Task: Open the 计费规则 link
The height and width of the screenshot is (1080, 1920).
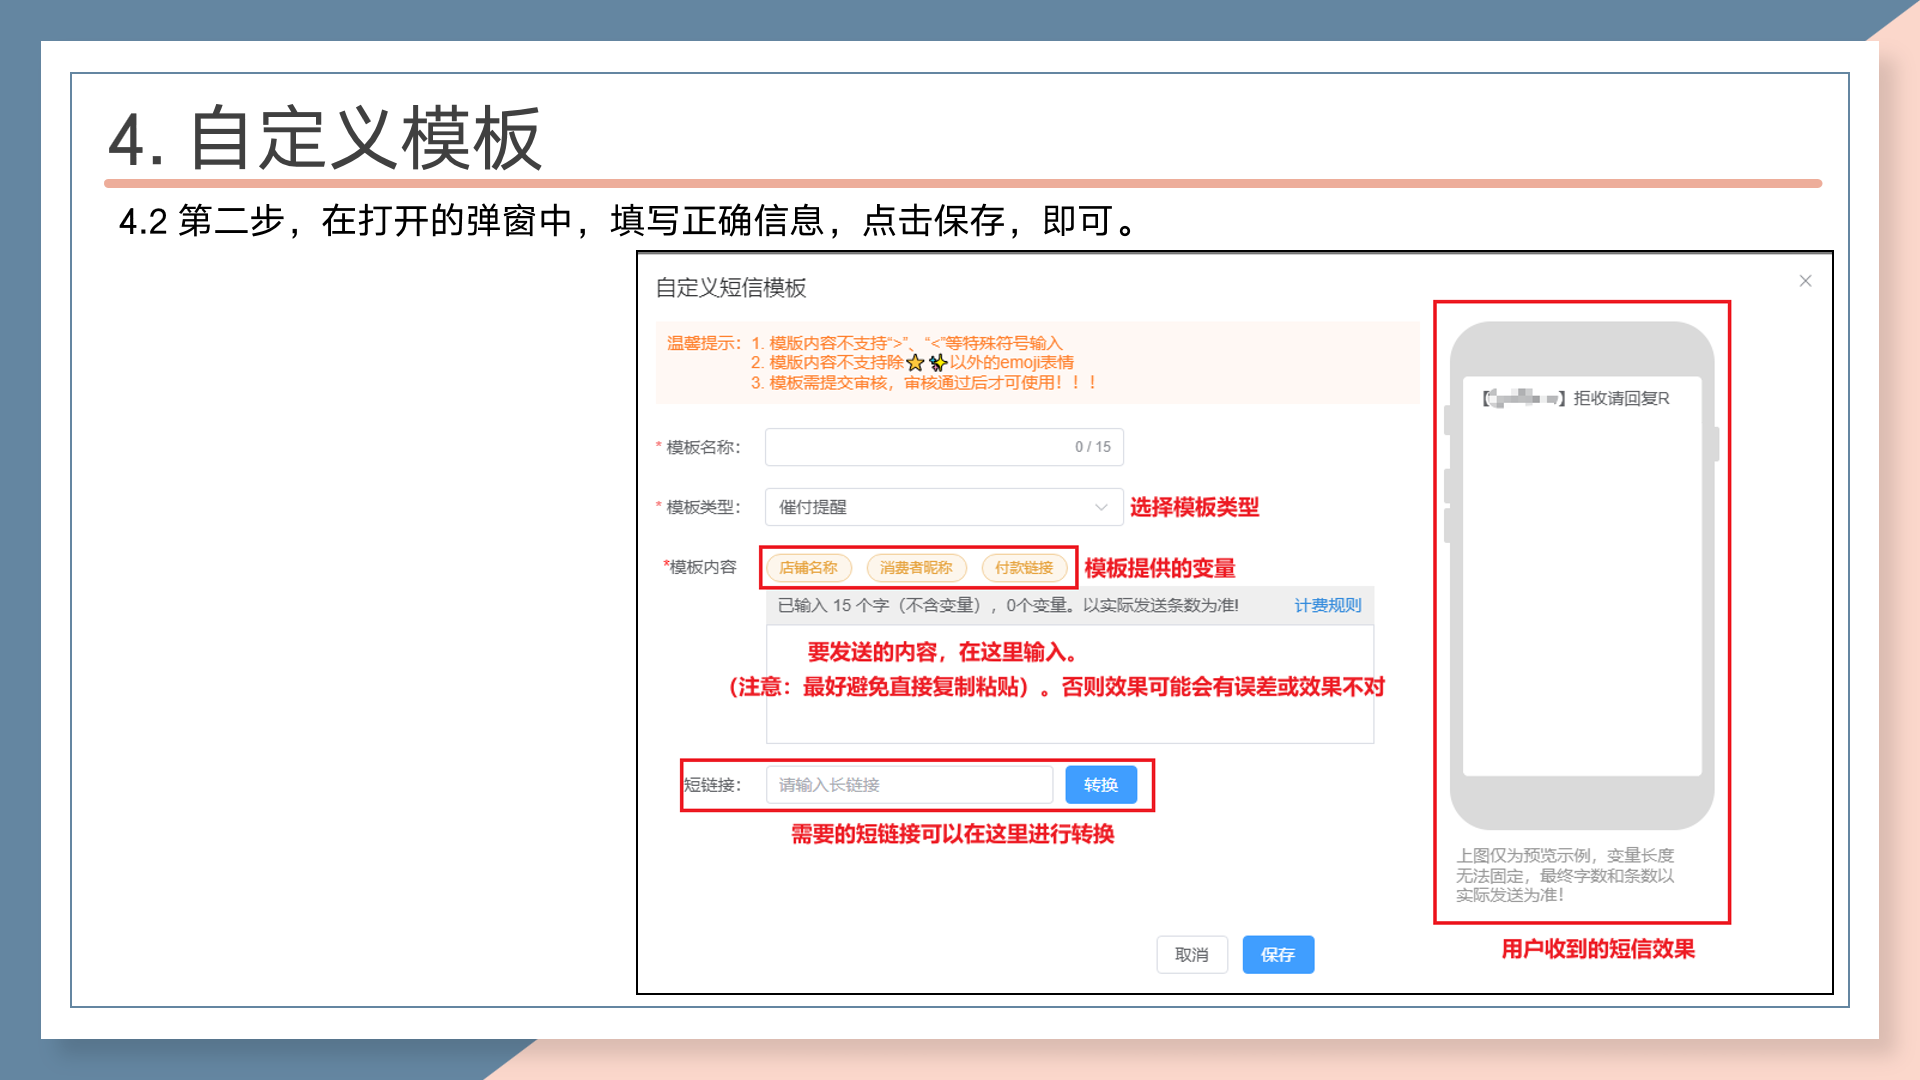Action: click(1327, 605)
